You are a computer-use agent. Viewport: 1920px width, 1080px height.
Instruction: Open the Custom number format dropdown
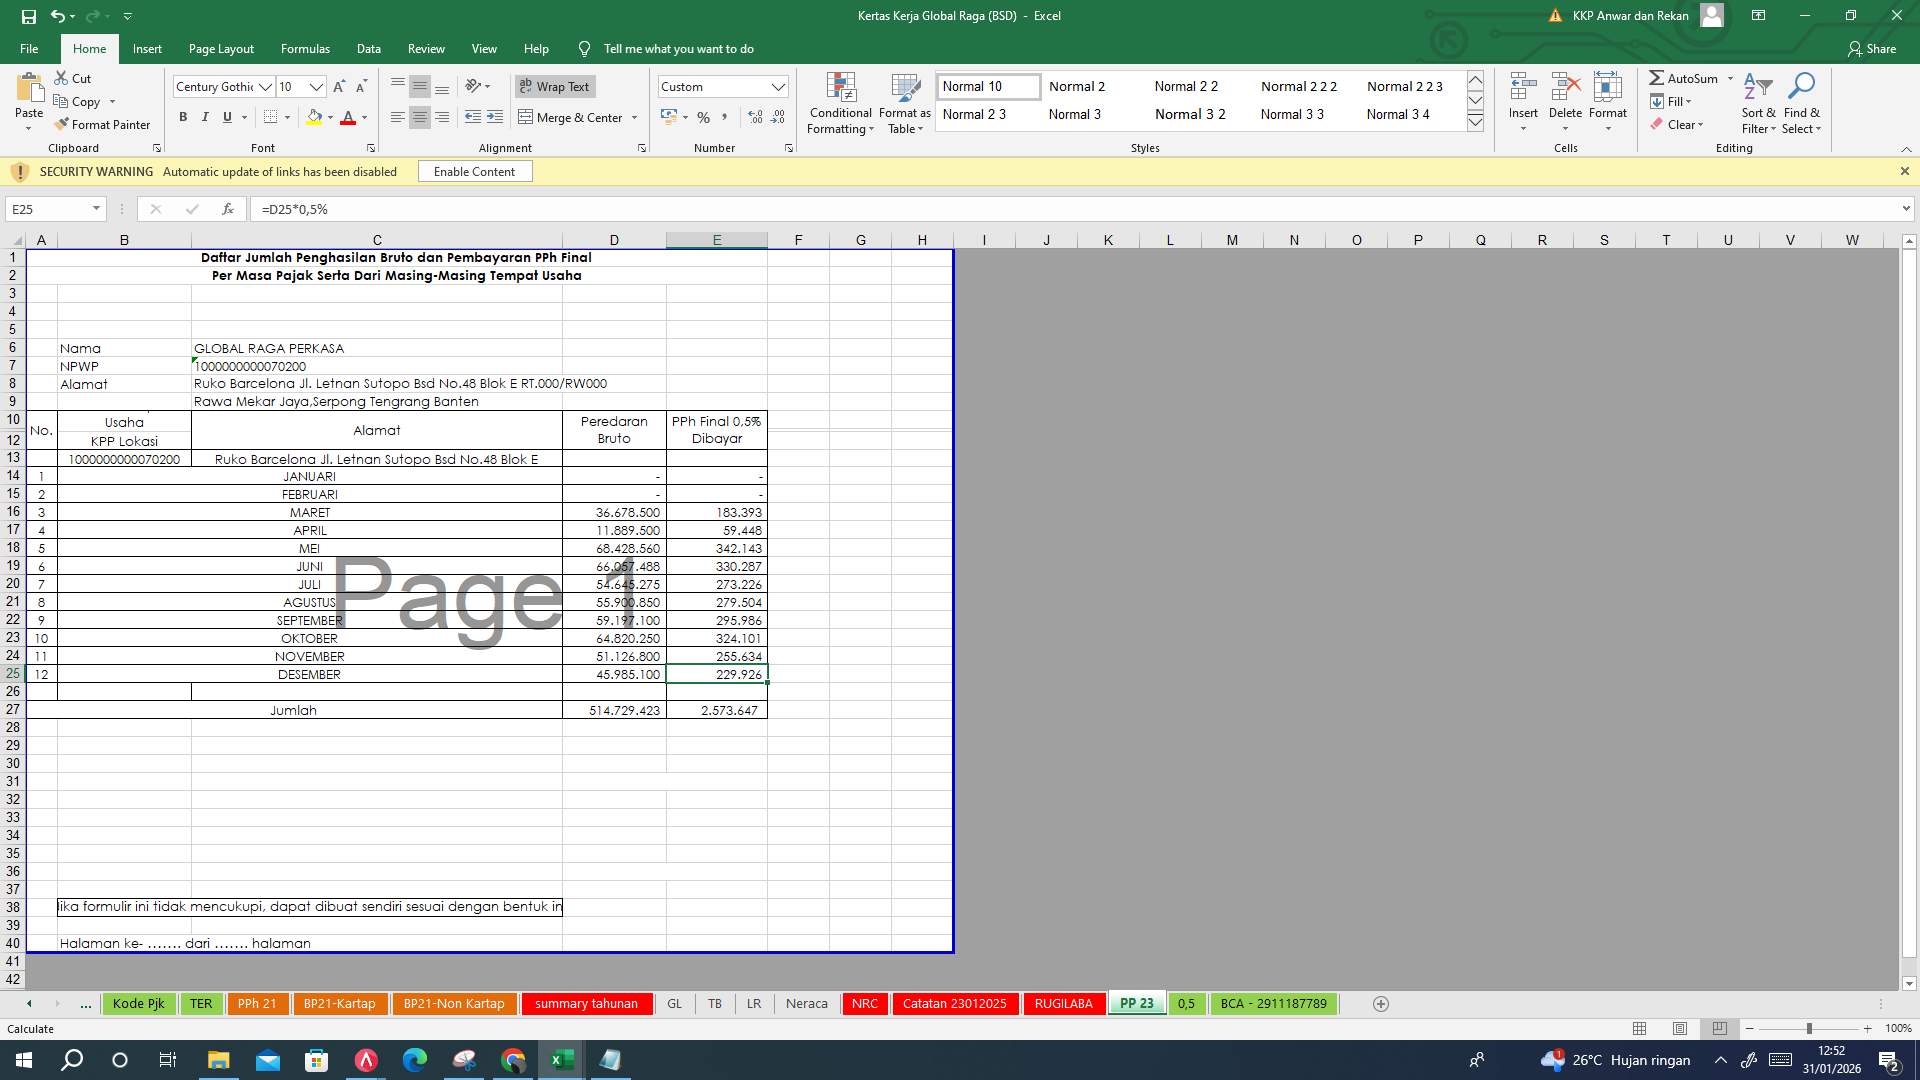780,86
